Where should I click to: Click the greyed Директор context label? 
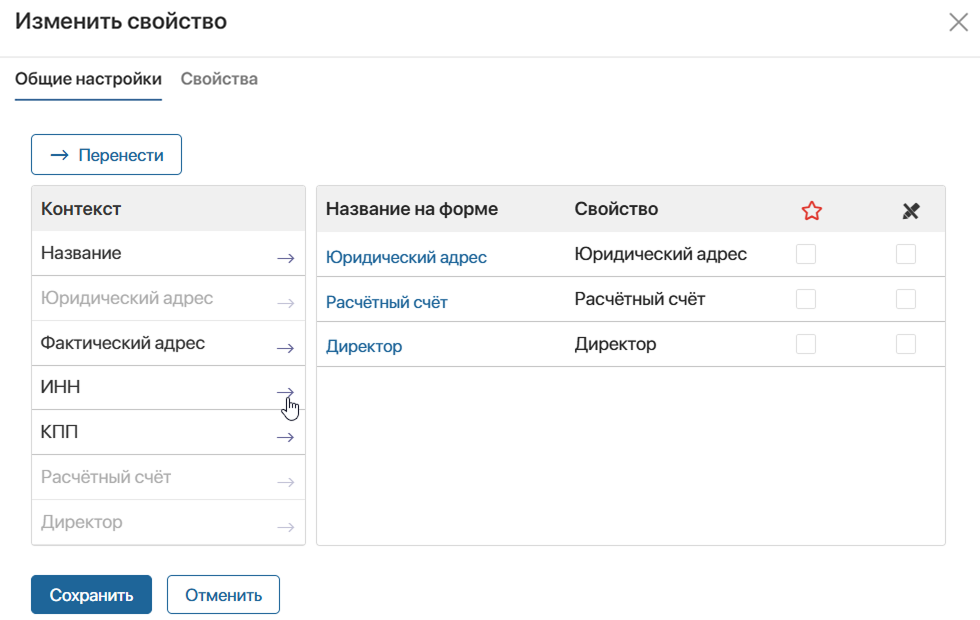coord(81,522)
